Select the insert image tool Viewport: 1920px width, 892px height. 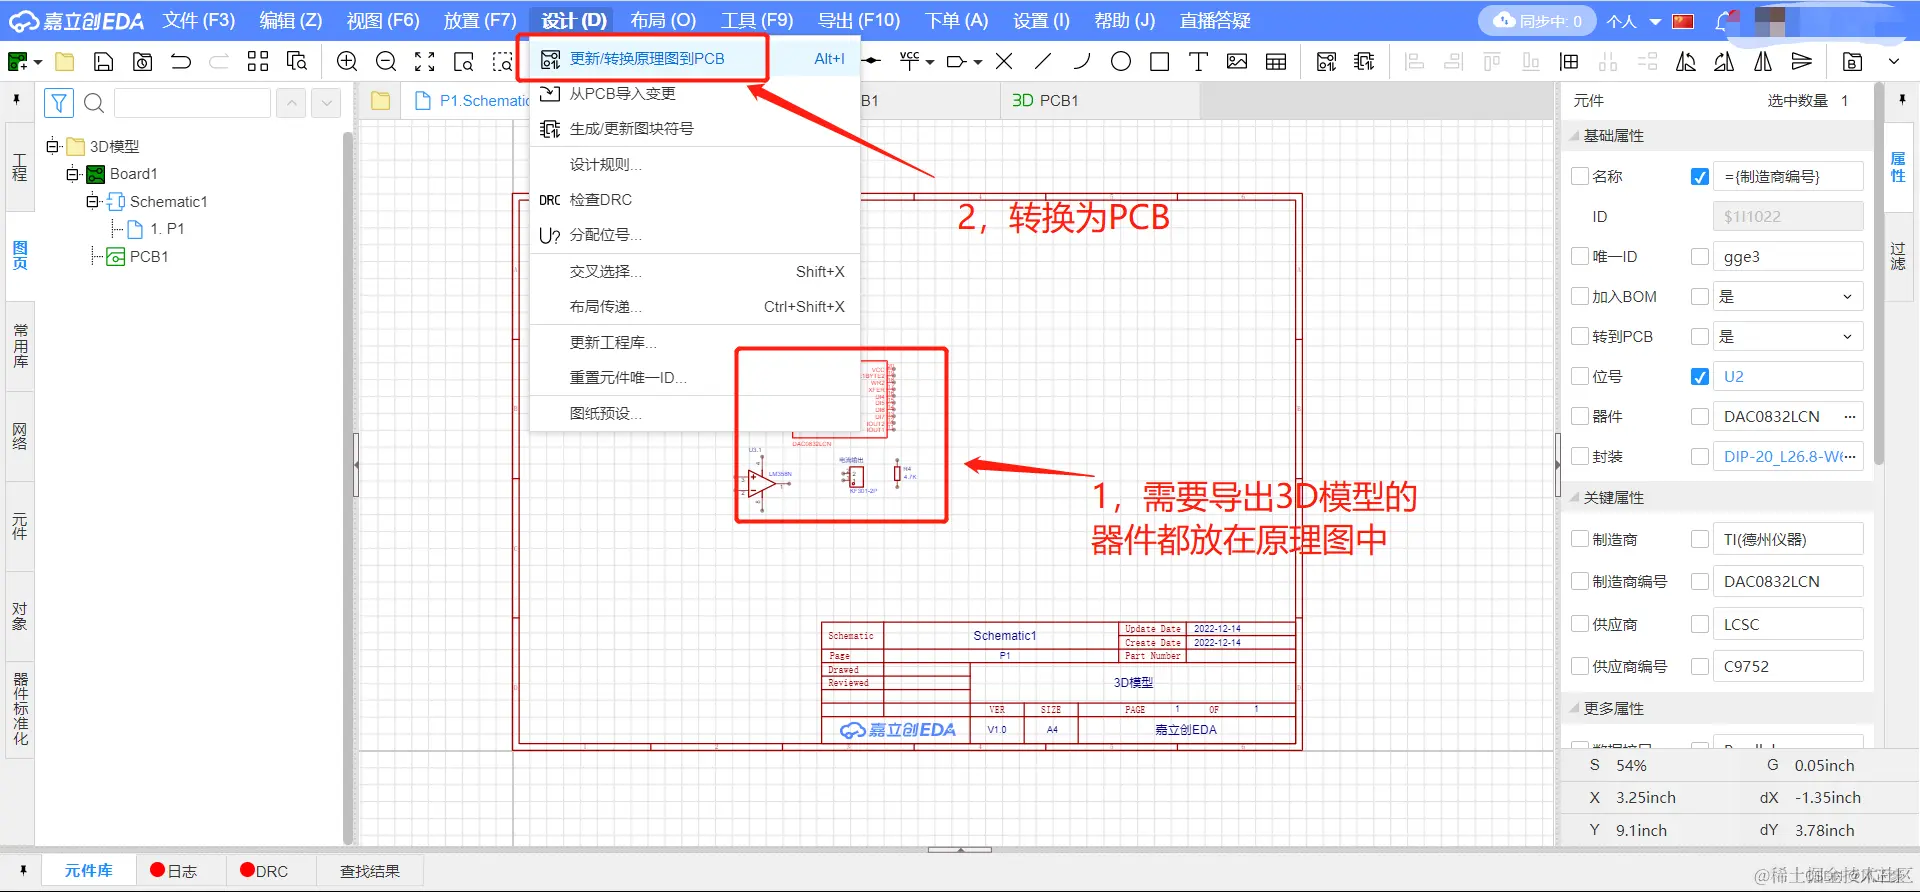pos(1237,62)
